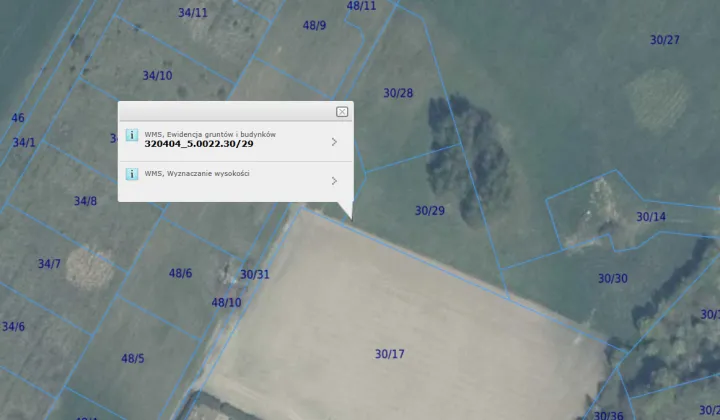Open parcel ID 320404_5.0022.30/29 details
Screen dimensions: 720x420
(199, 144)
